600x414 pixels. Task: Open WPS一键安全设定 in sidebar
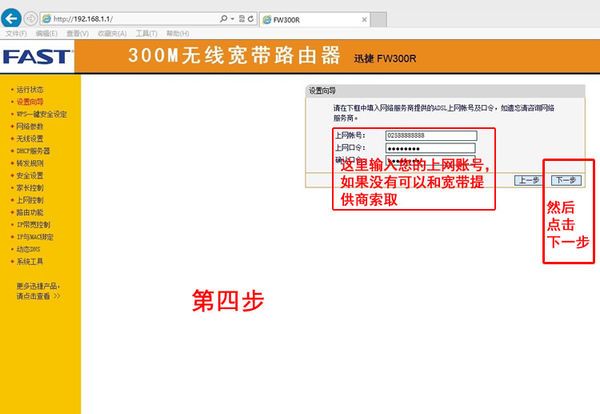(x=42, y=114)
